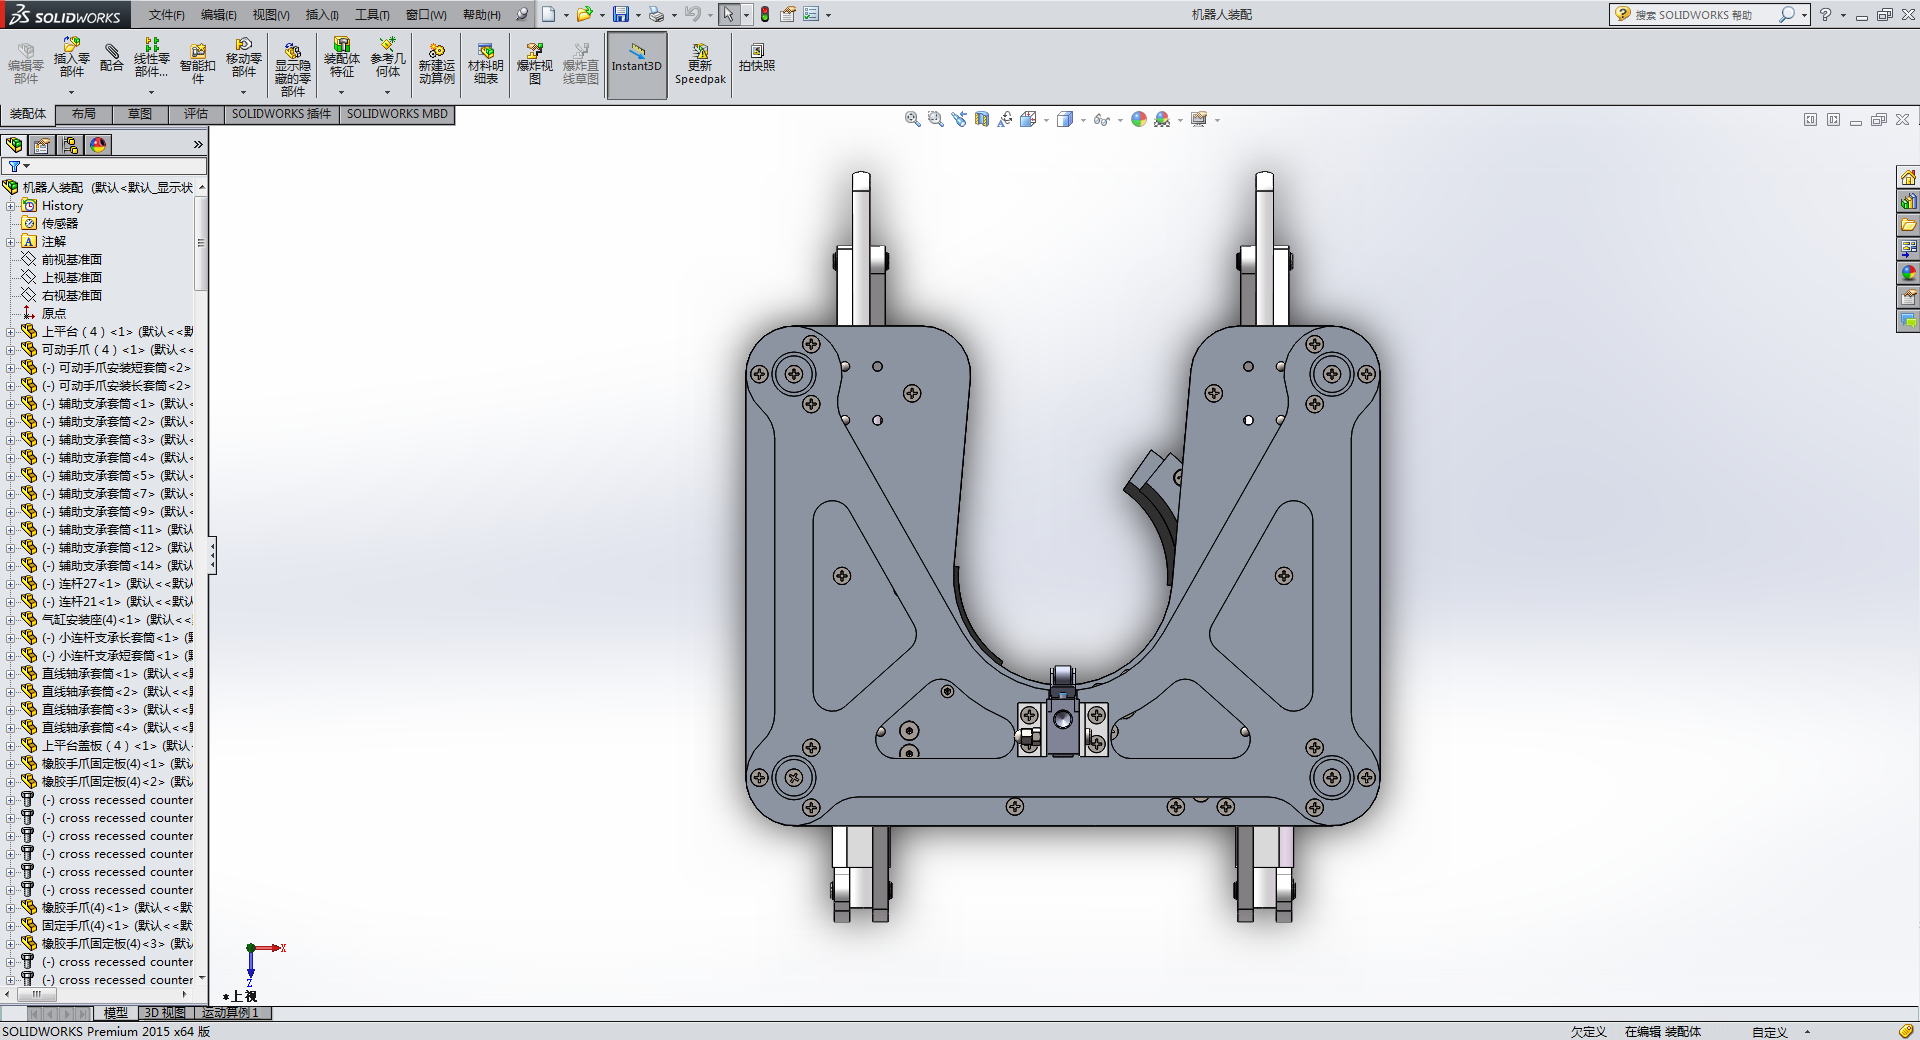
Task: Select the Mate (配合) tool
Action: [111, 58]
